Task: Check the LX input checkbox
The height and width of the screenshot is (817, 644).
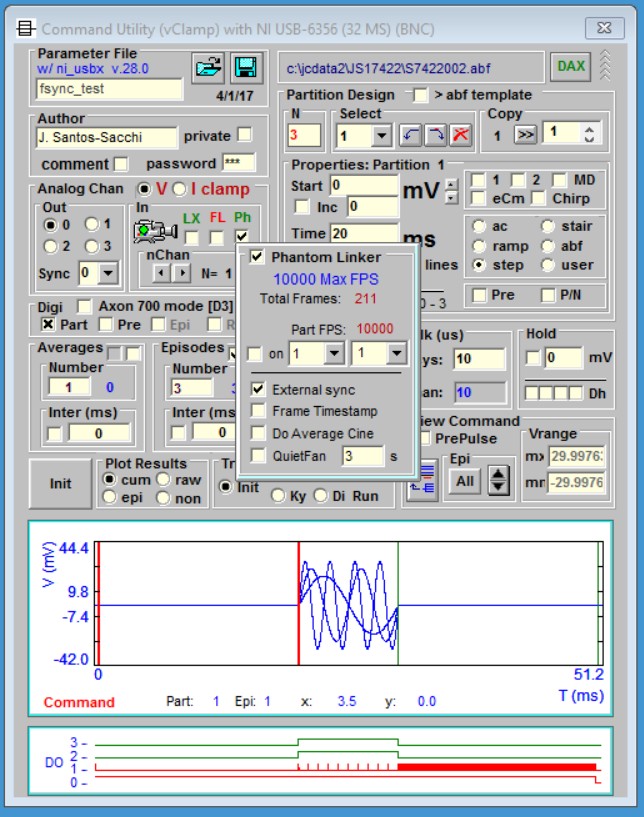Action: [191, 238]
